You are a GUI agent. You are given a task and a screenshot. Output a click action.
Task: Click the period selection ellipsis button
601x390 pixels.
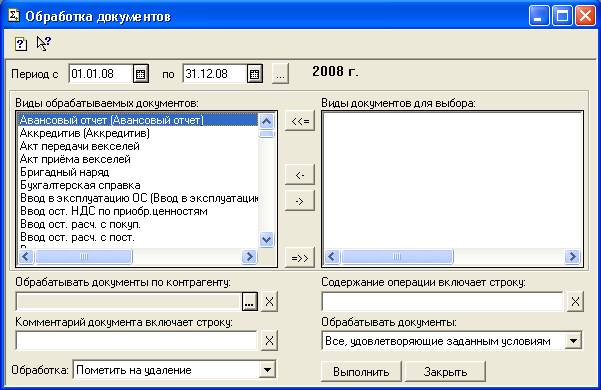click(280, 74)
